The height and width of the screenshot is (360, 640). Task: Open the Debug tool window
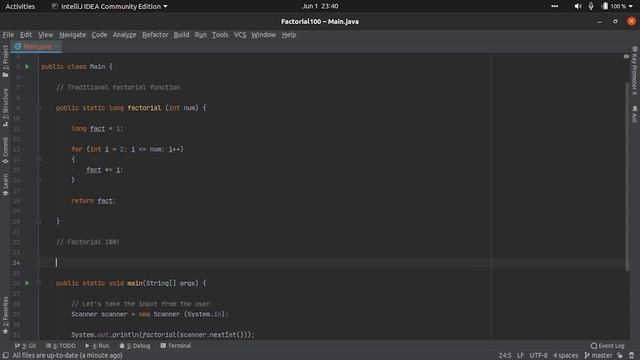pos(135,346)
